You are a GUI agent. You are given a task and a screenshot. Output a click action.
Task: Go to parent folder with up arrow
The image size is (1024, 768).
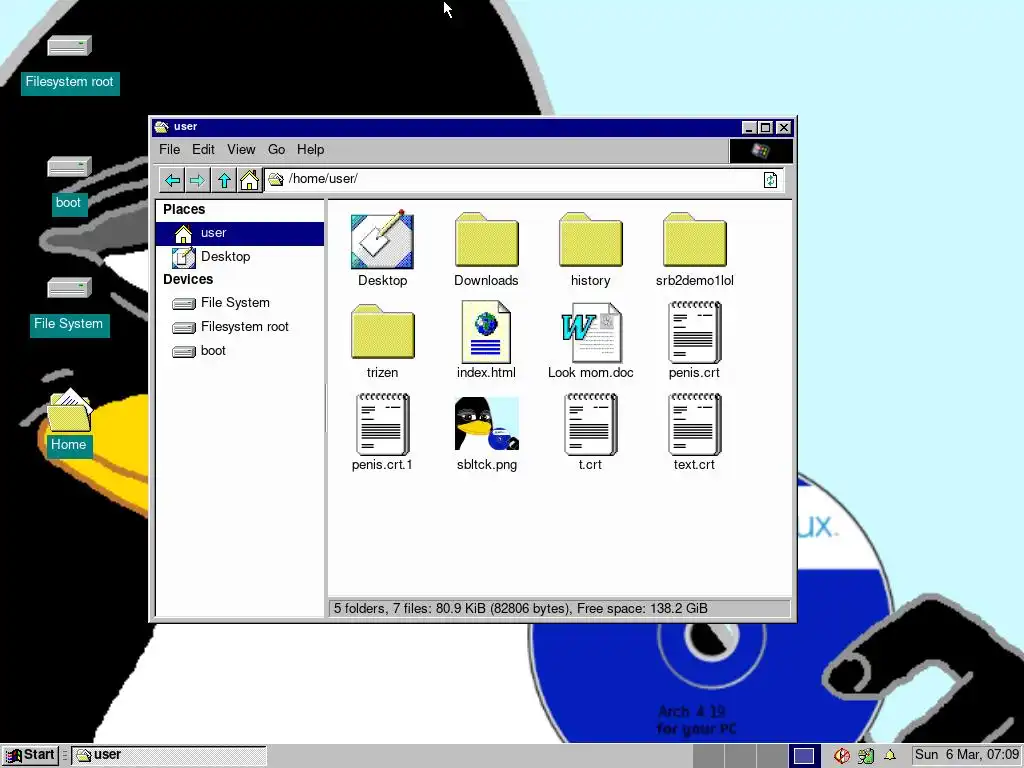pos(224,180)
